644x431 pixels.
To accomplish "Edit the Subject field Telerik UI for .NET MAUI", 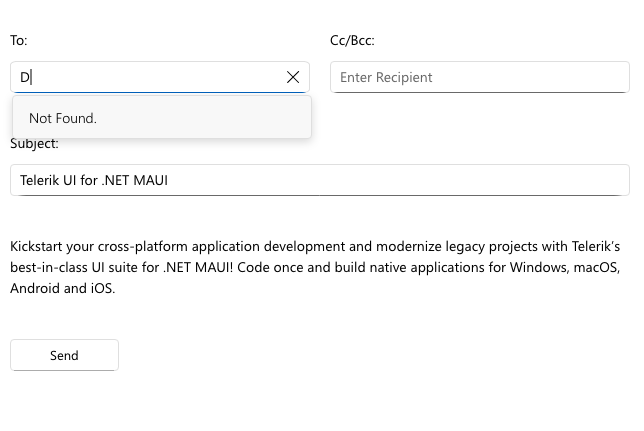I will click(x=320, y=180).
